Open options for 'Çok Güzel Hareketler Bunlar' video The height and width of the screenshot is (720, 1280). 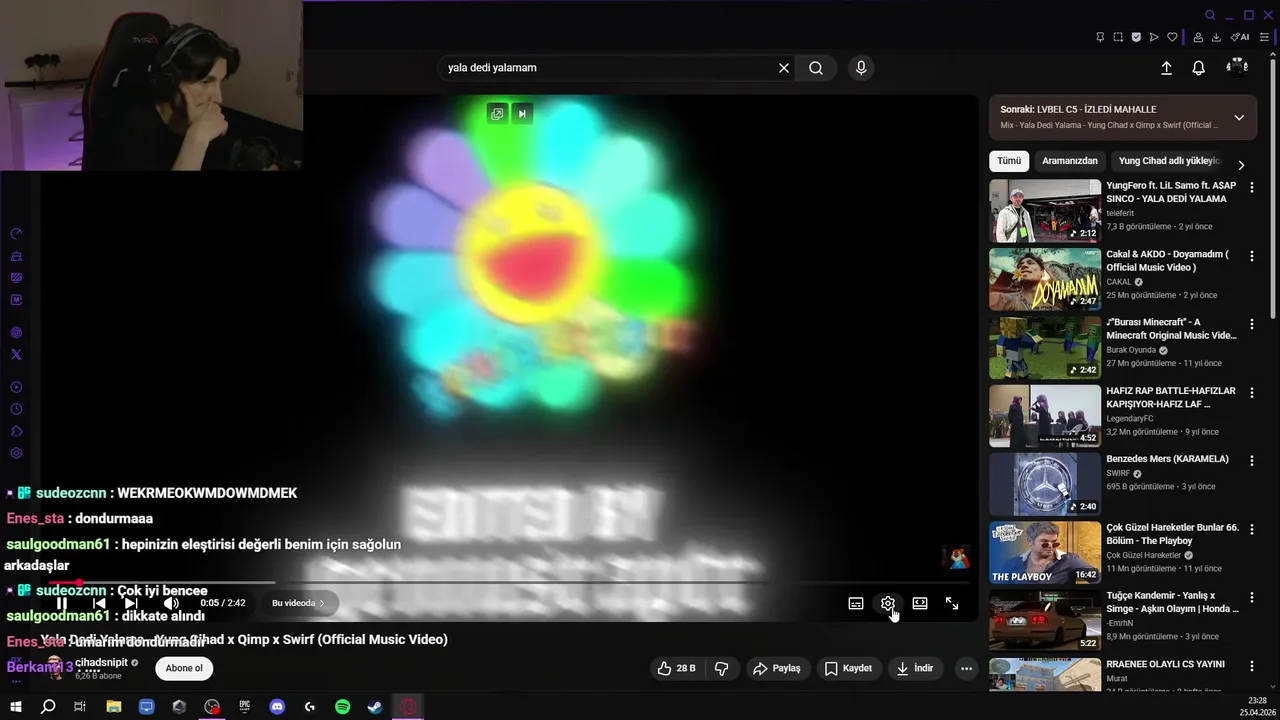(1251, 529)
